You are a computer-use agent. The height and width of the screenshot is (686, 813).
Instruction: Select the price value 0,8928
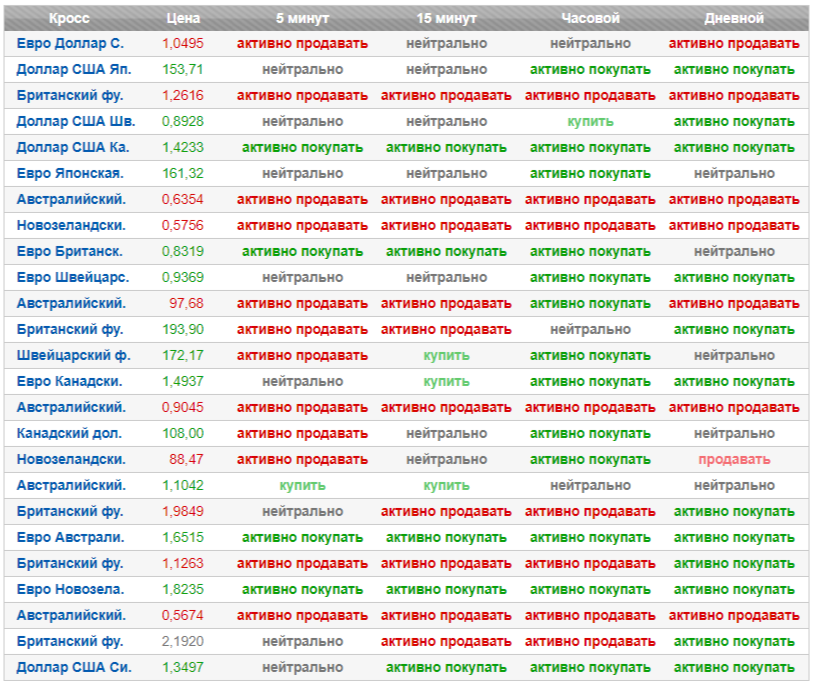click(183, 121)
